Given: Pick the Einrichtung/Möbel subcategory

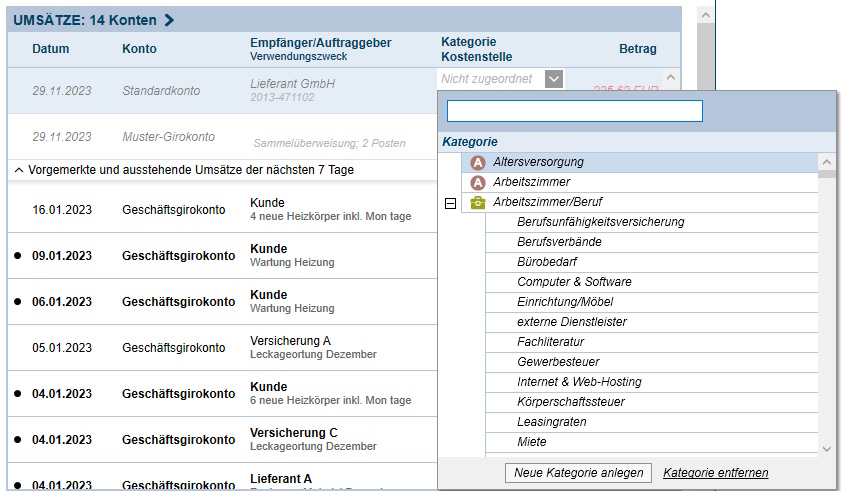Looking at the screenshot, I should tap(651, 302).
